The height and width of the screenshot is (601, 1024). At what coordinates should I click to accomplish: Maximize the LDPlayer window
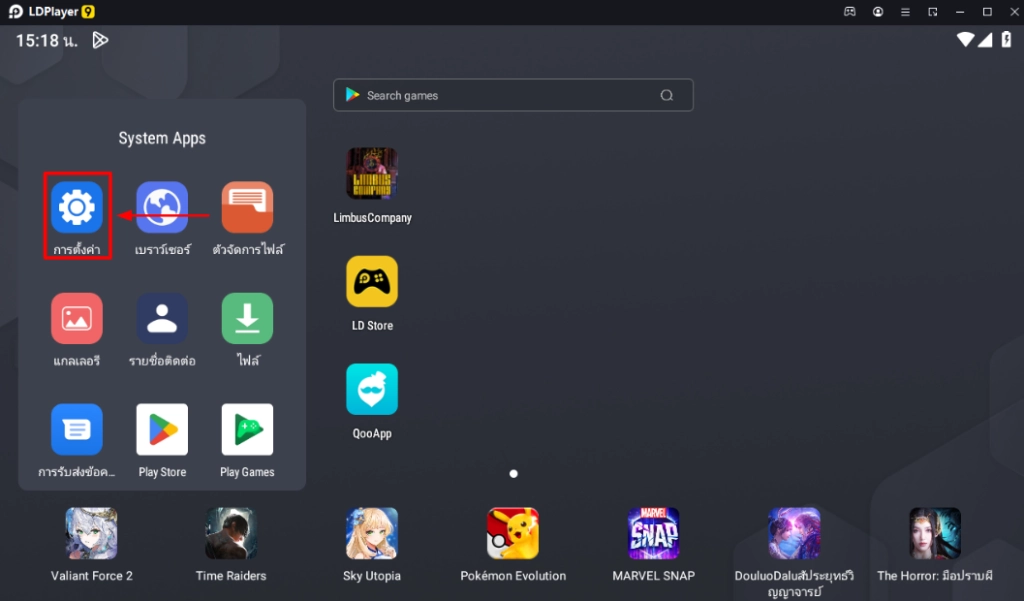(987, 12)
